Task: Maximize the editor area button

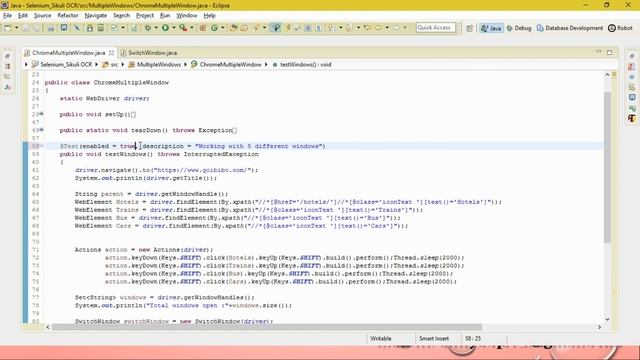Action: [609, 52]
